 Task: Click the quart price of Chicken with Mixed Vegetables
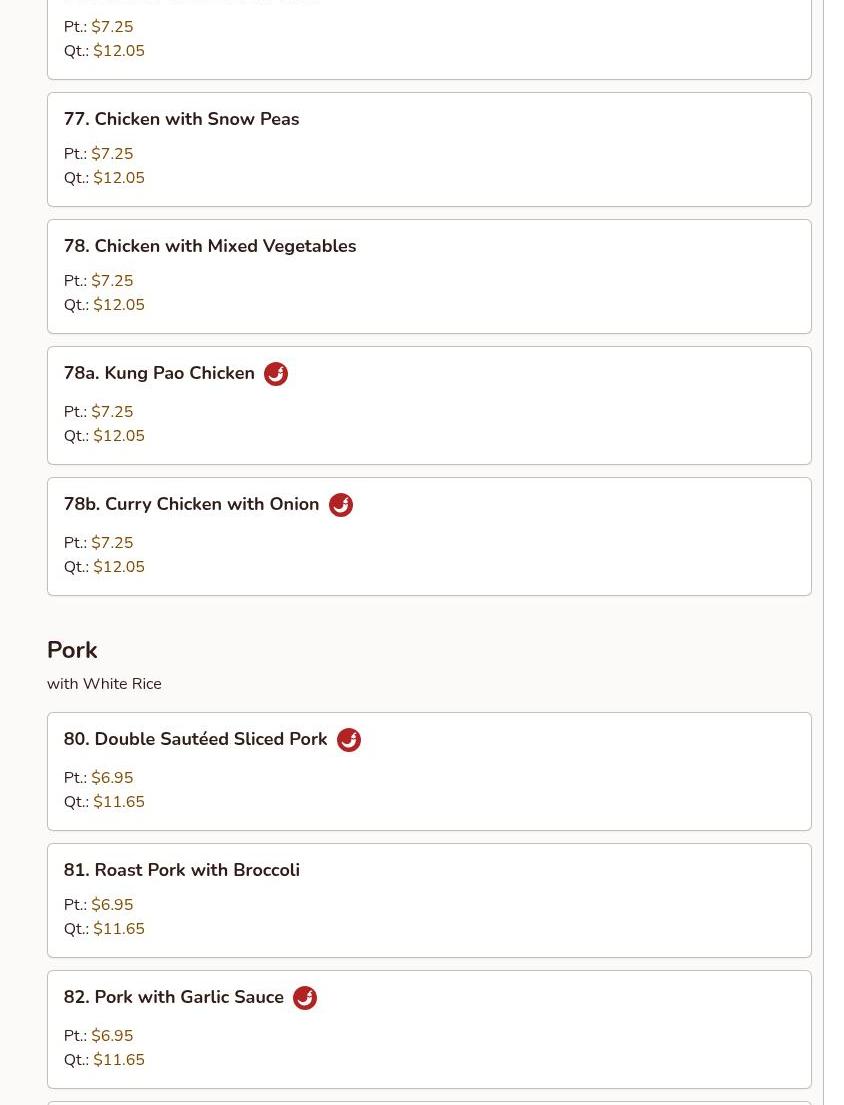pos(119,305)
